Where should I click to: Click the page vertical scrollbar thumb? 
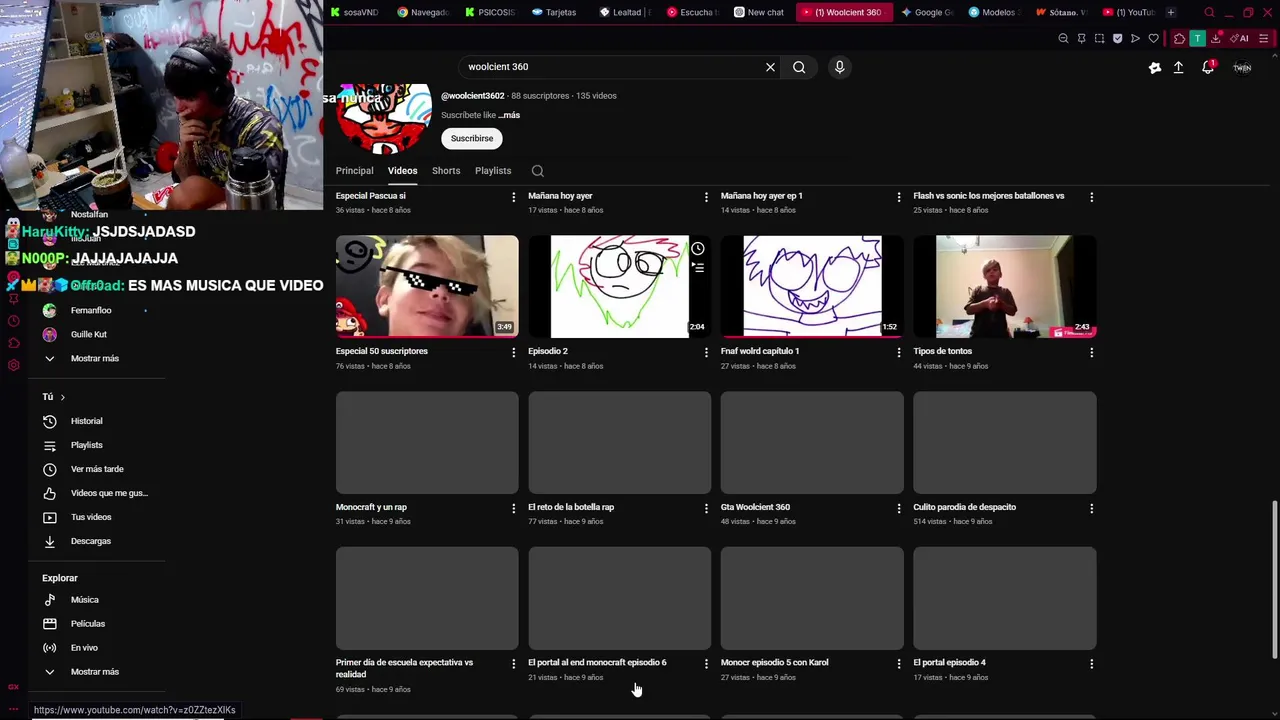(1274, 580)
